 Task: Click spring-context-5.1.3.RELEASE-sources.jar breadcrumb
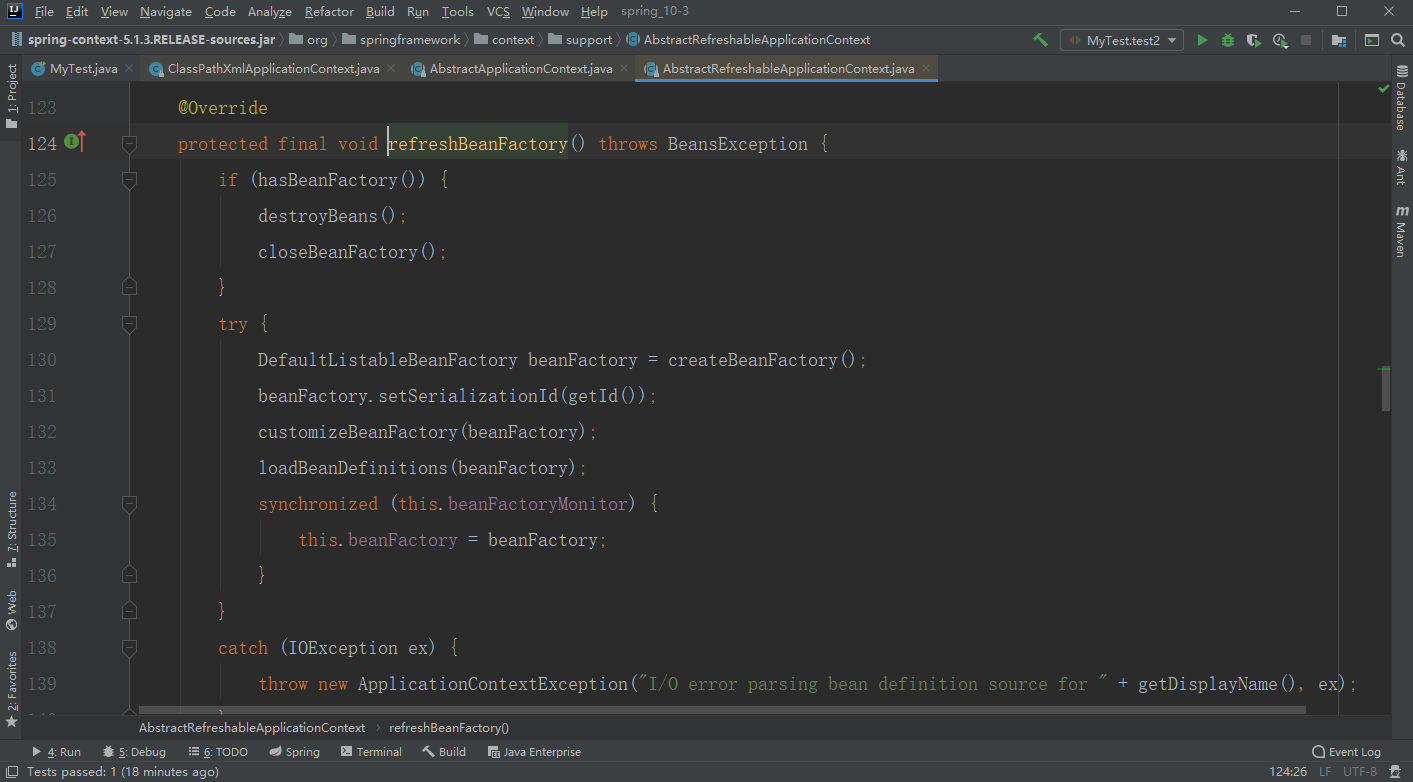[143, 40]
